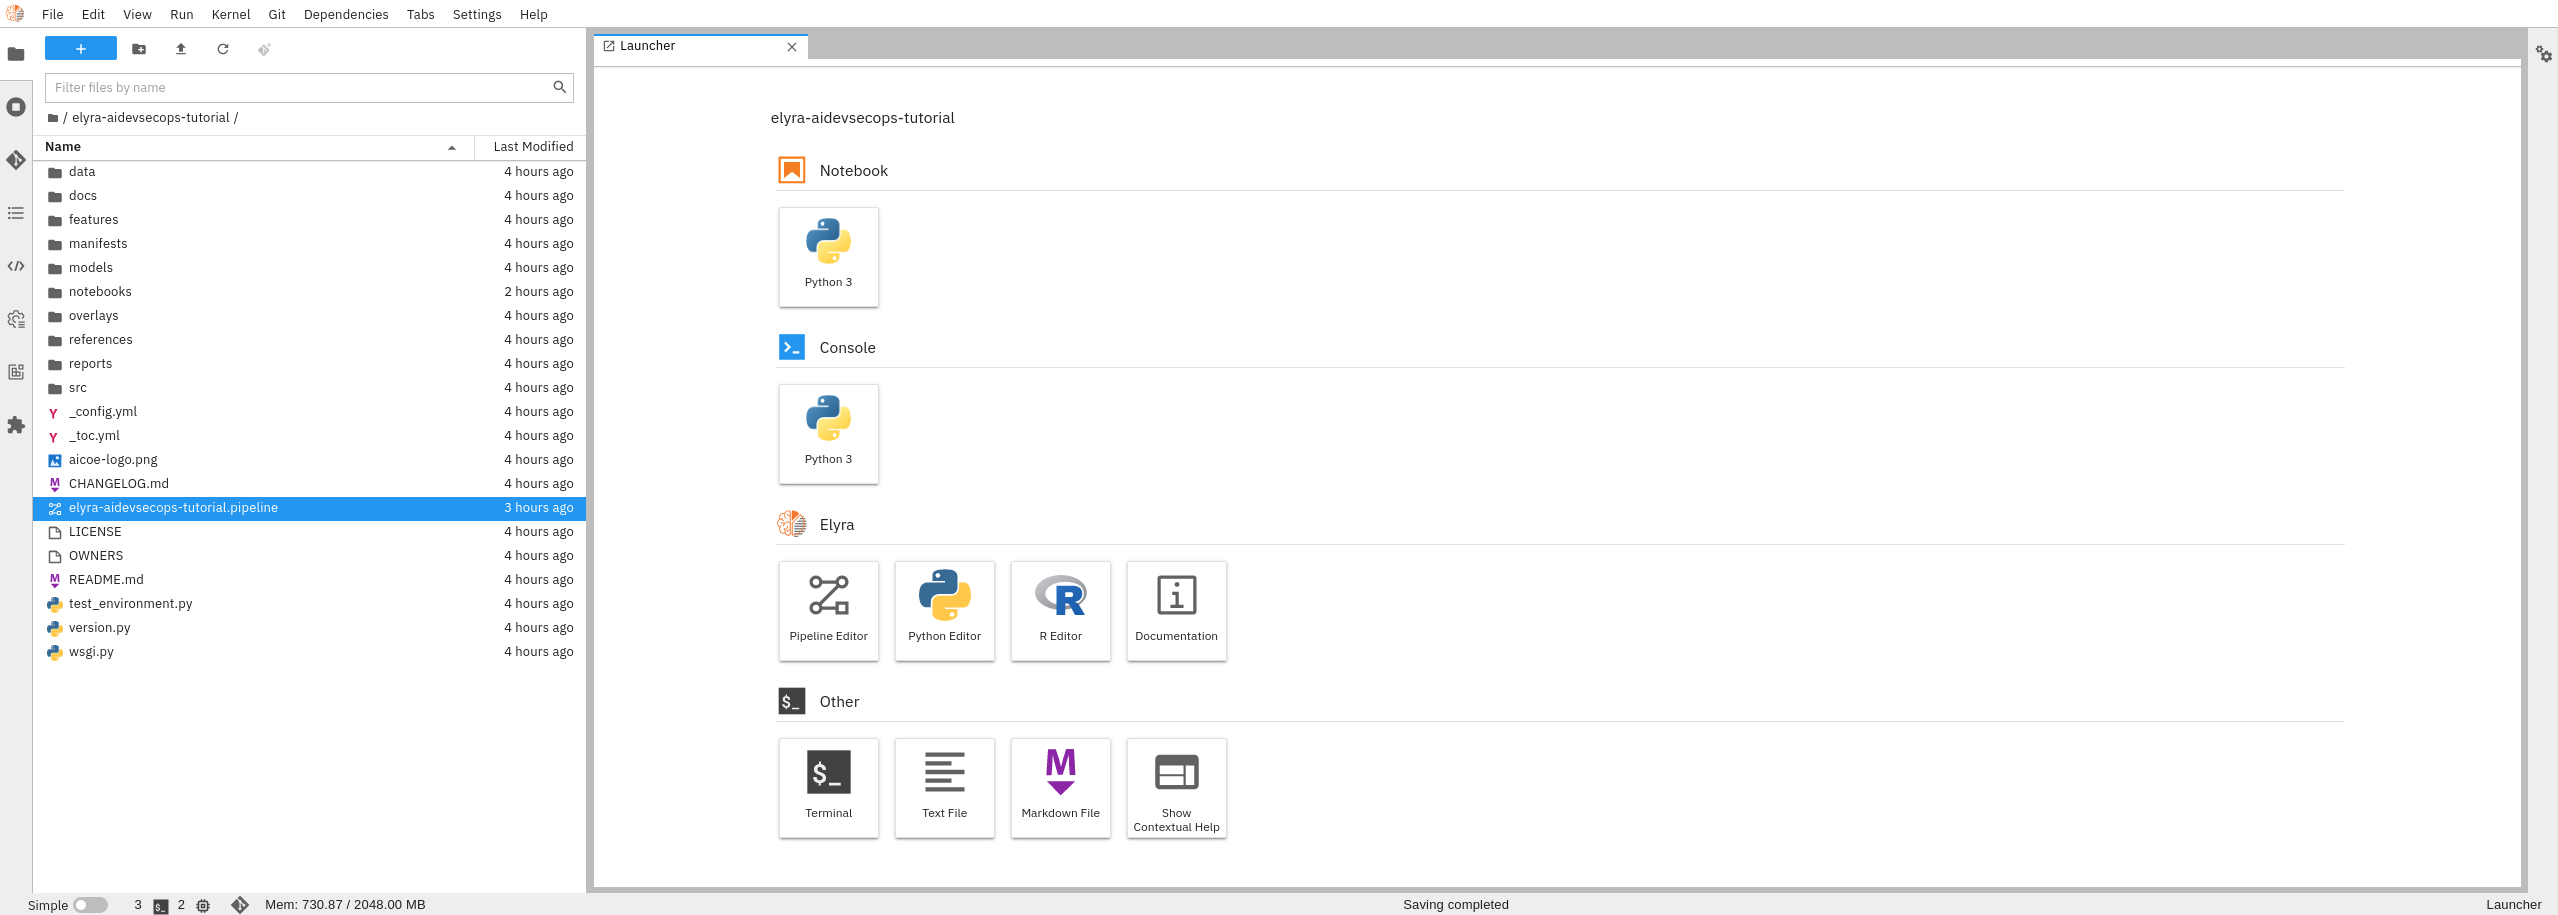The width and height of the screenshot is (2558, 915).
Task: Open the R Editor
Action: [x=1061, y=611]
